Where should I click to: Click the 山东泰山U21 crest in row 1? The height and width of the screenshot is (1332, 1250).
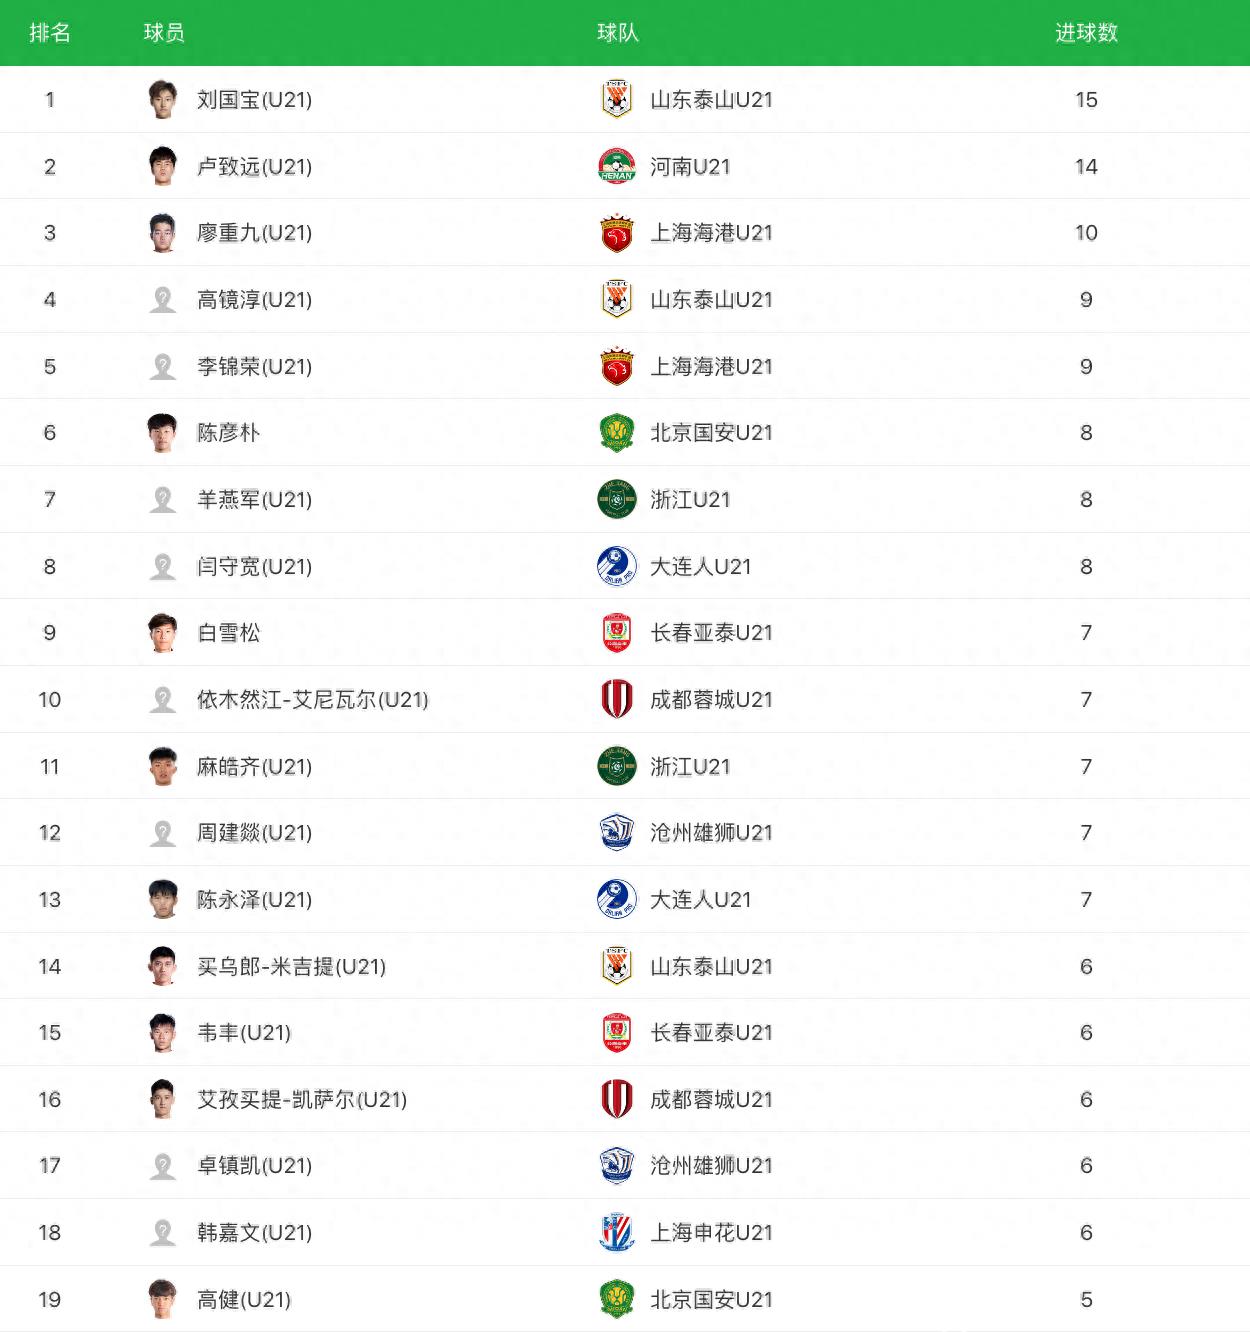[x=617, y=99]
